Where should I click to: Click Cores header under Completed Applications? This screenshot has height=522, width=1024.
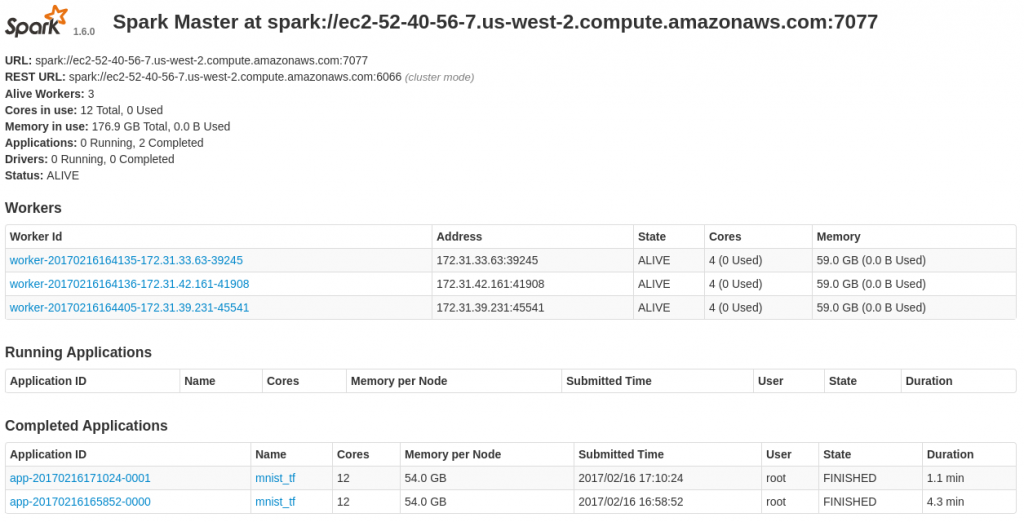pos(353,454)
